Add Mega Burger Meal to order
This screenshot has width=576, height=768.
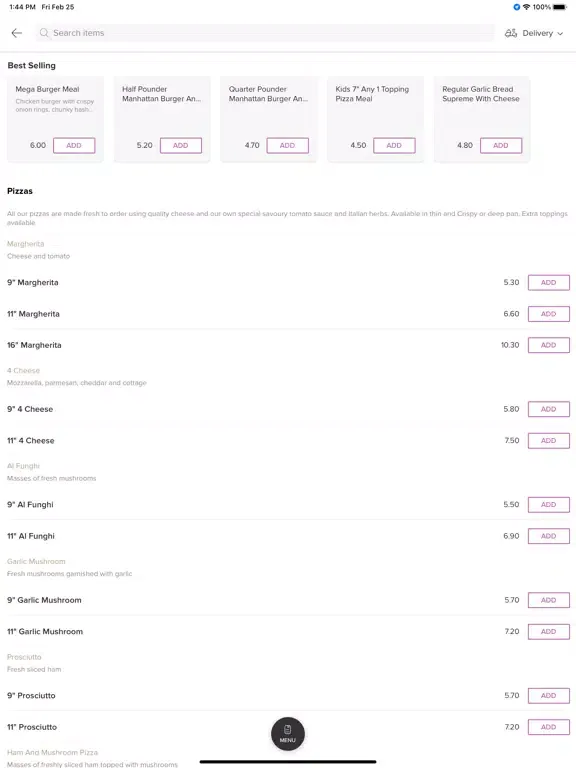74,145
